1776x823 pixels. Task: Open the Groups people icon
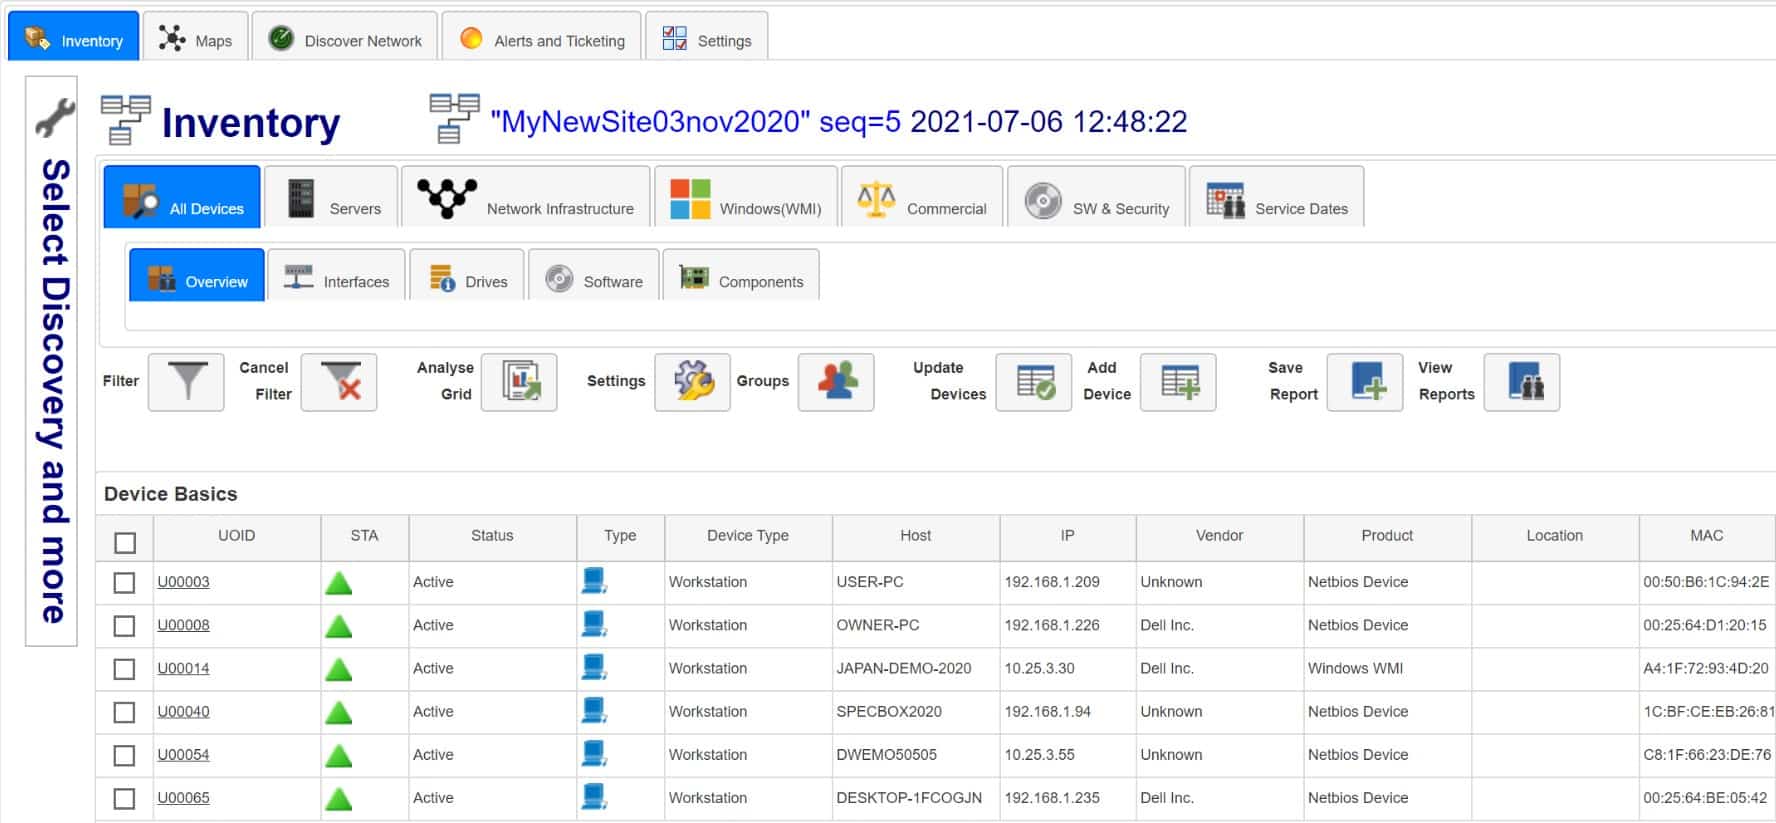tap(836, 382)
